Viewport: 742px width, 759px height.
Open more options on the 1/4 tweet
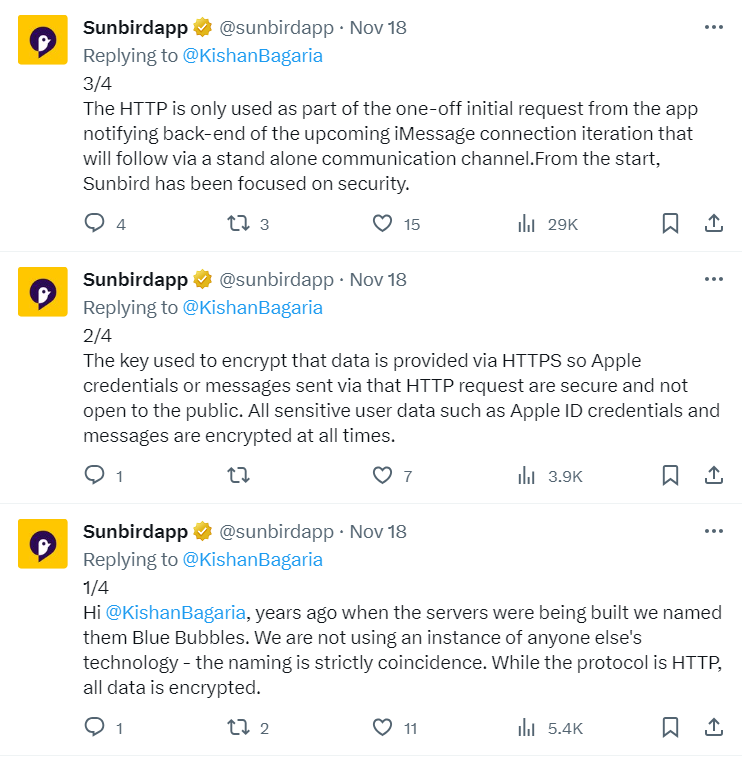(713, 531)
